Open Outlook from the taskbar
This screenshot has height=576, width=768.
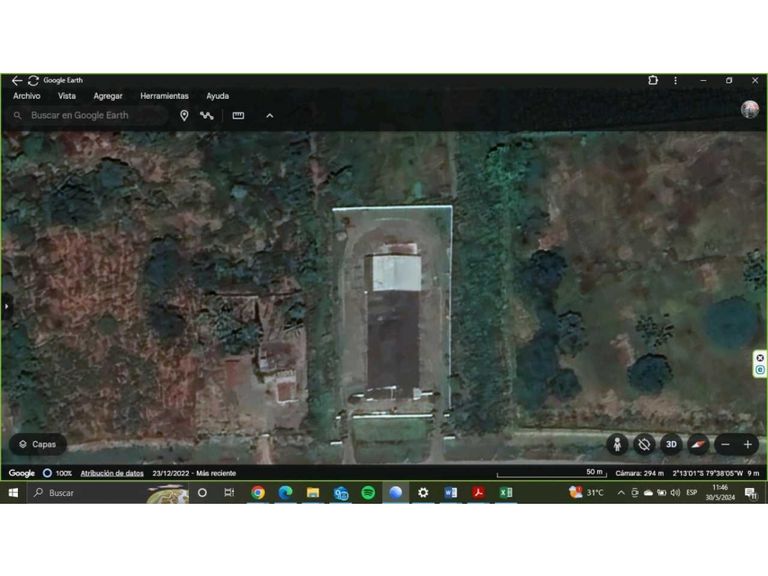(x=340, y=493)
